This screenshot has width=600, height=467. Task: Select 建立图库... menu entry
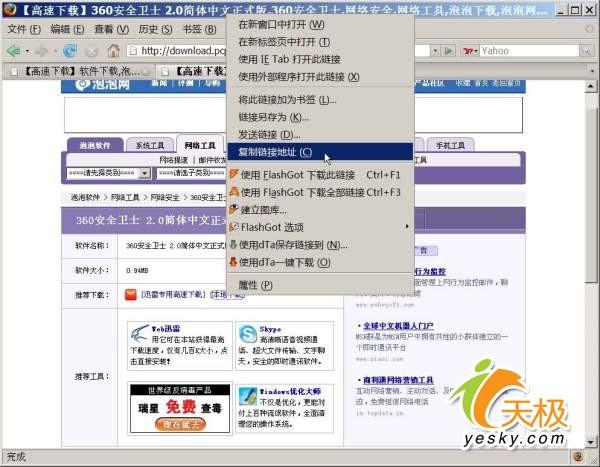320,210
